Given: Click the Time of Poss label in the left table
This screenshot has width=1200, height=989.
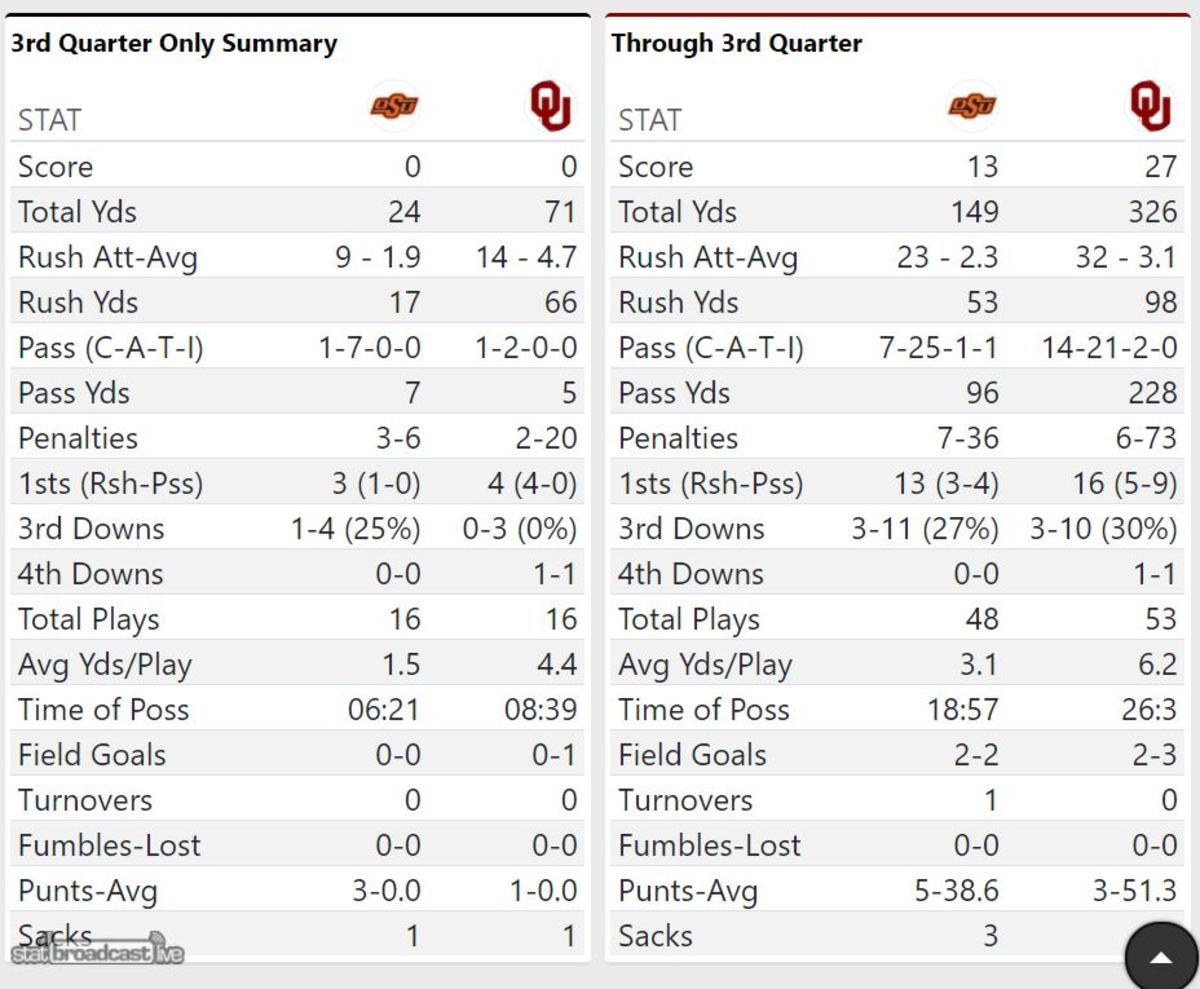Looking at the screenshot, I should click(103, 710).
